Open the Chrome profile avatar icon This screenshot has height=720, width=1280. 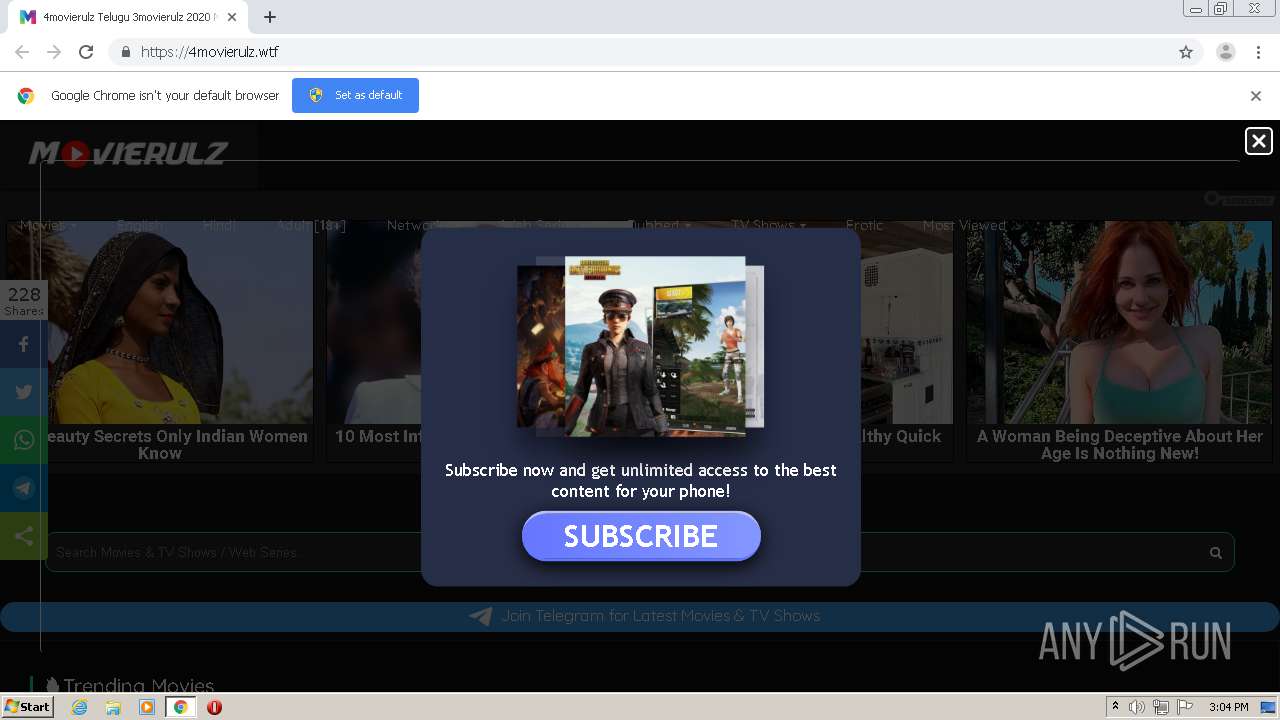tap(1226, 52)
